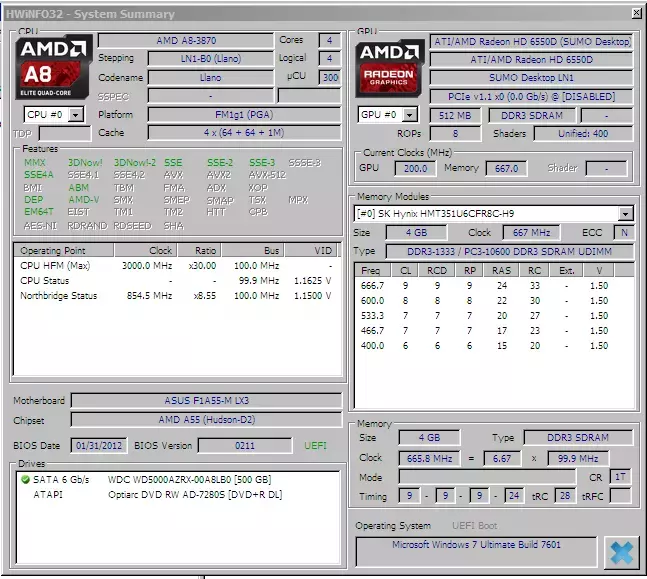Click the cache field 4 x (64 + 64 + 1M)

click(244, 133)
